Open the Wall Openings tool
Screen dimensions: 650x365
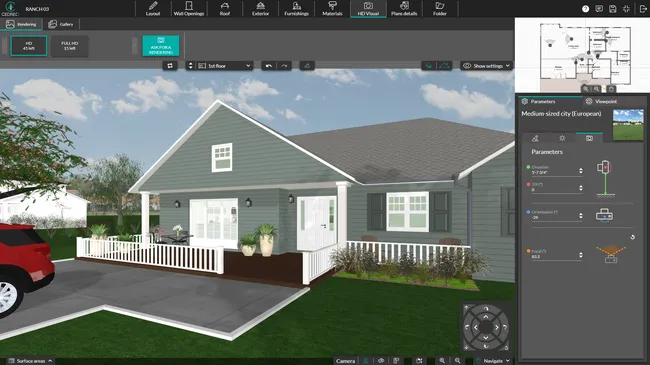[189, 9]
